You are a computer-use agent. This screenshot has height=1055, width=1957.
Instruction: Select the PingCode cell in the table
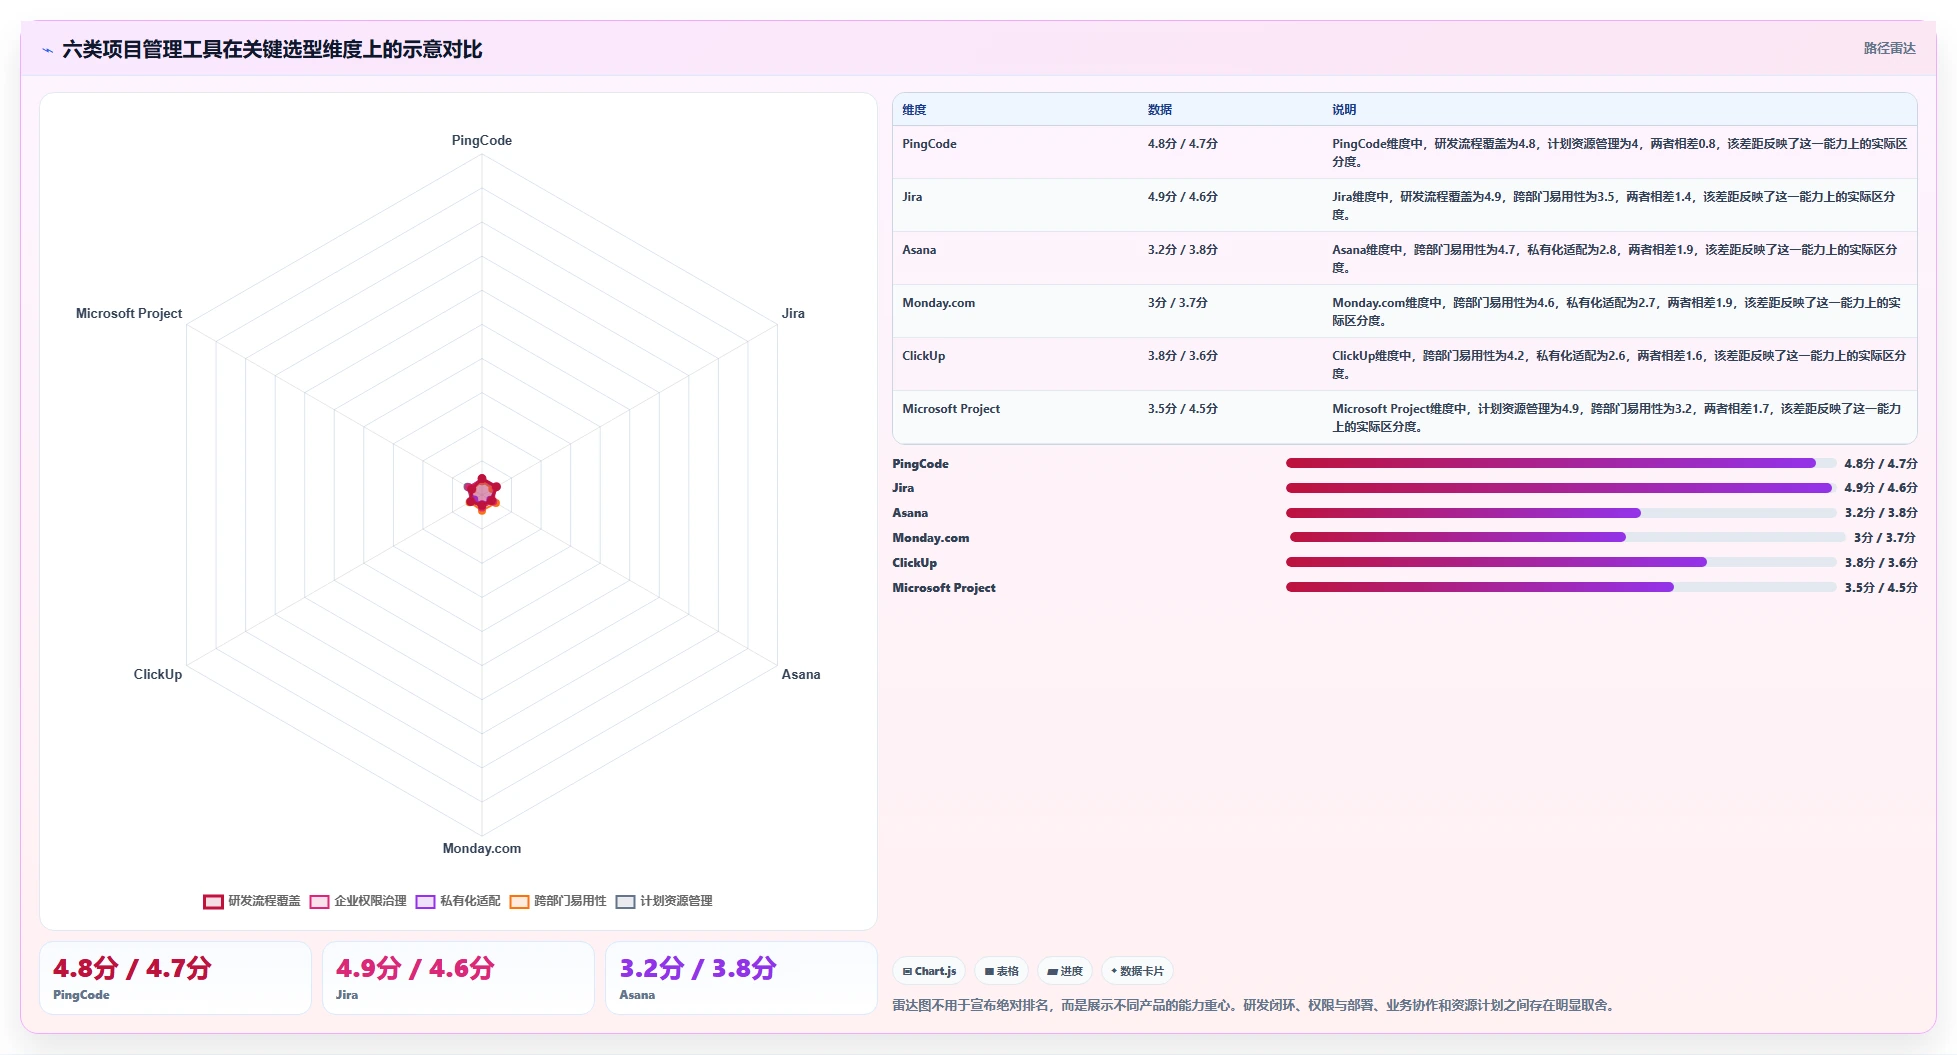coord(929,144)
